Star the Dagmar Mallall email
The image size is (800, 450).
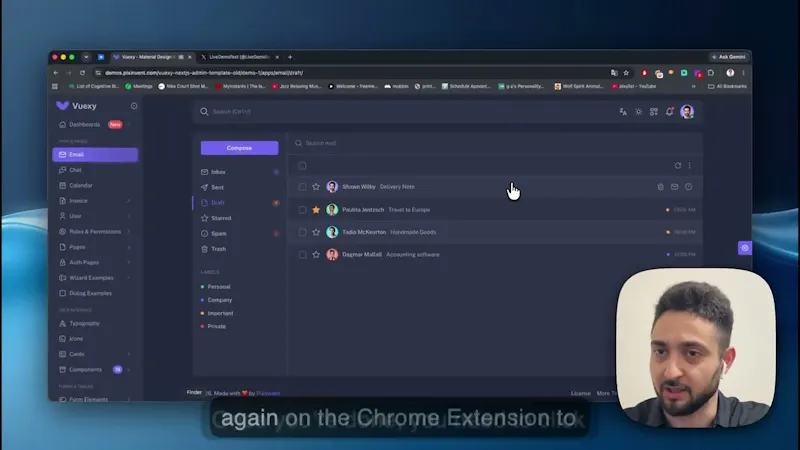pos(316,255)
